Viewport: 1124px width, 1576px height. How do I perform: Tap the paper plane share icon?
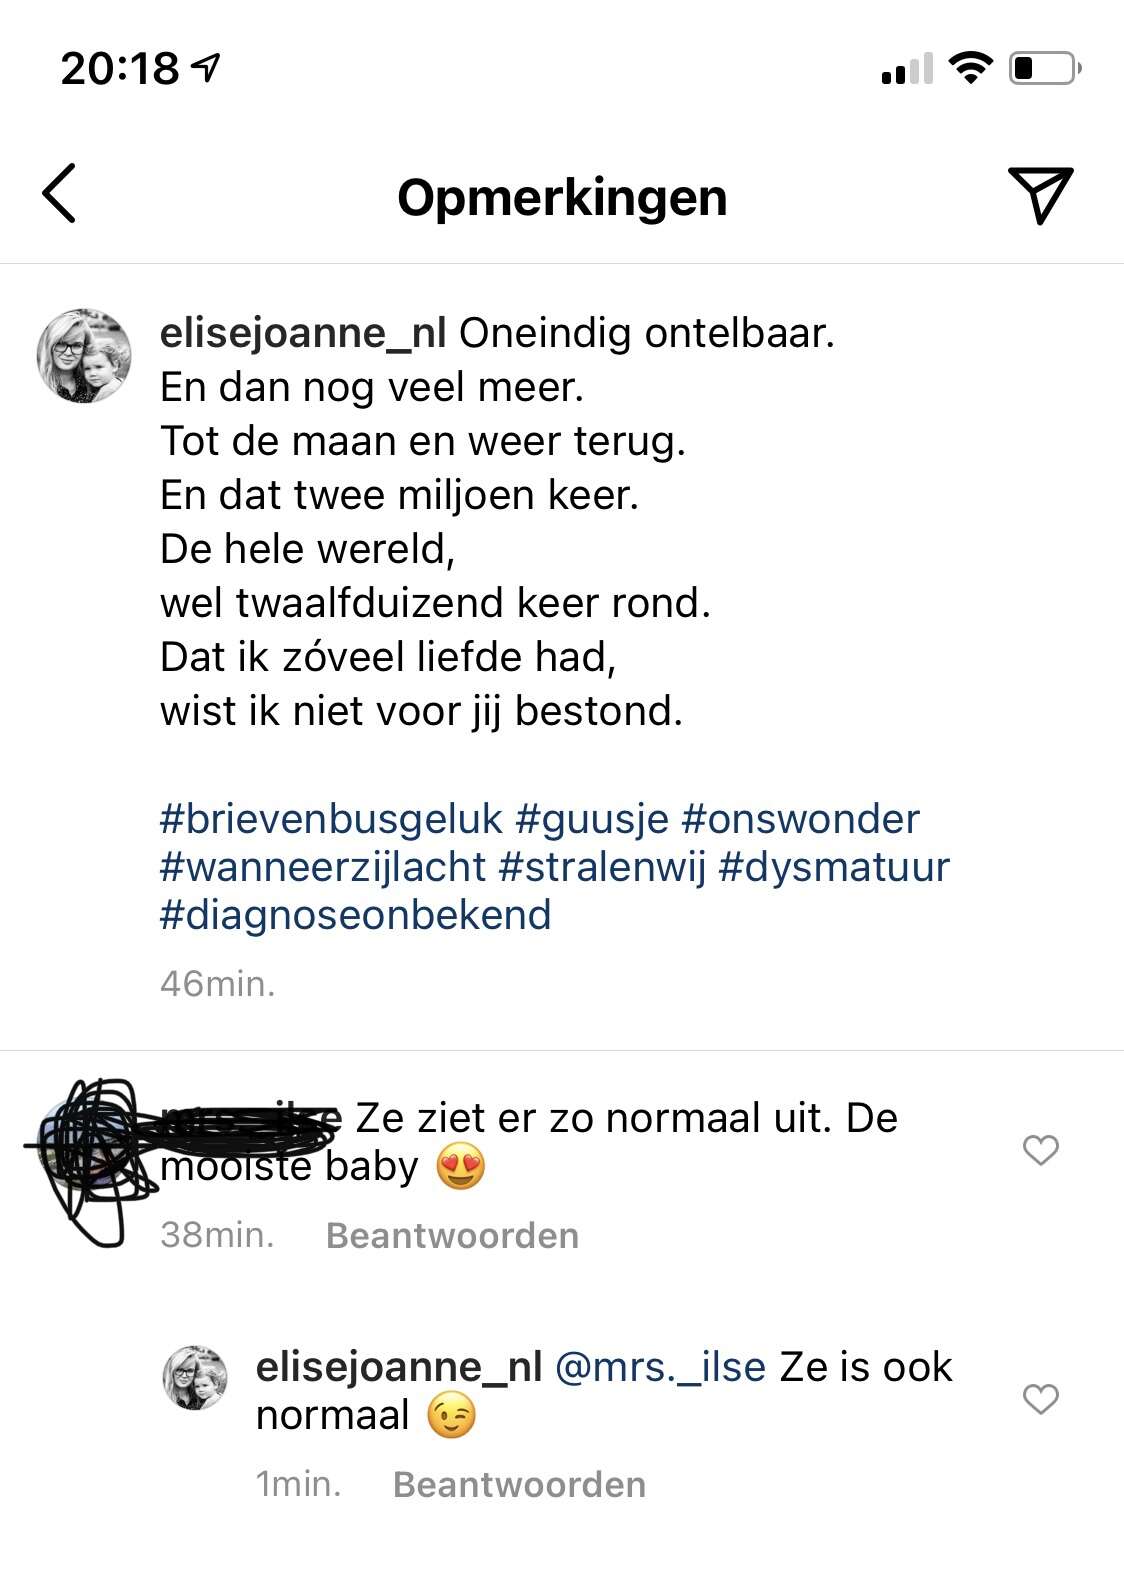tap(1040, 194)
